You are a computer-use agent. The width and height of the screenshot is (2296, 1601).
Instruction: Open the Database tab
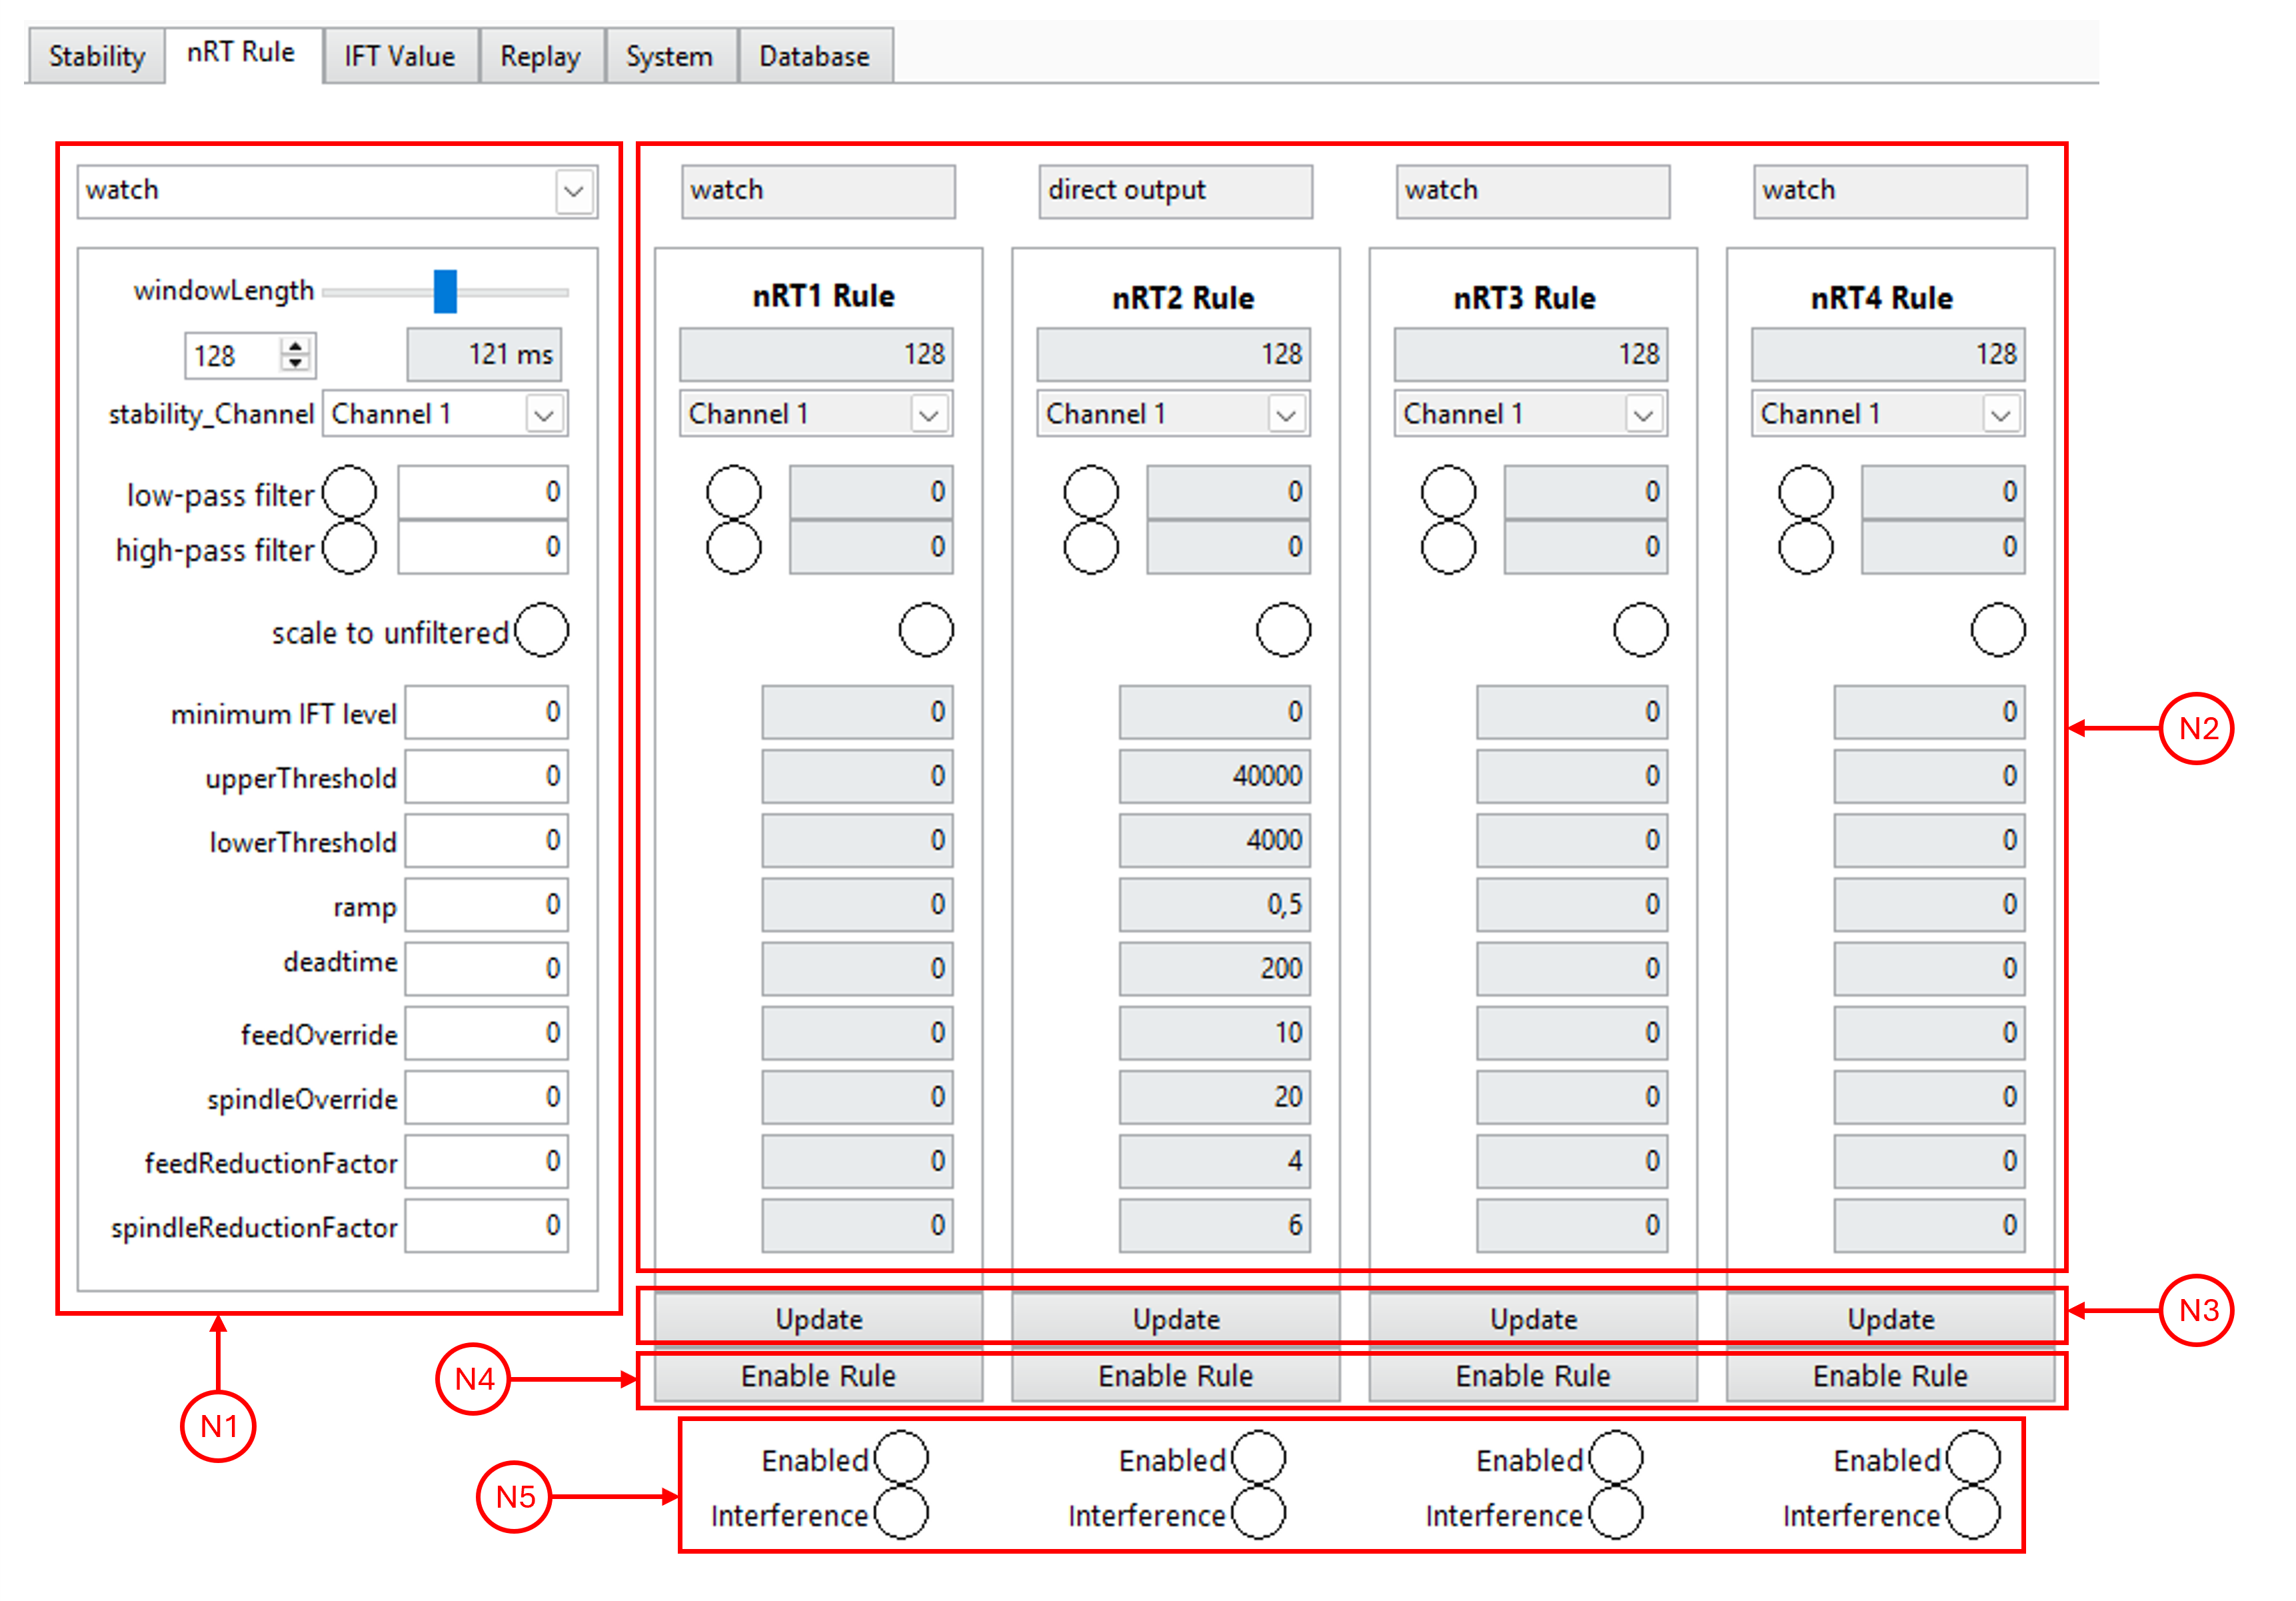point(814,57)
